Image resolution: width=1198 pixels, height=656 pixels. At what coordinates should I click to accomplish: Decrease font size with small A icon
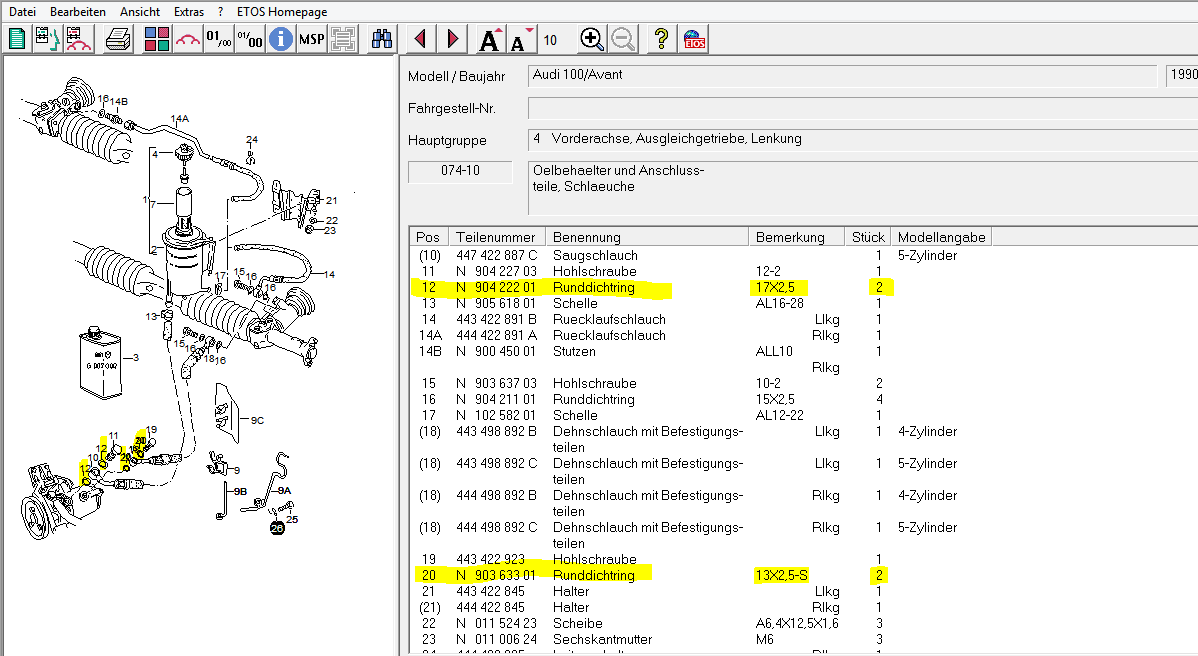coord(518,41)
